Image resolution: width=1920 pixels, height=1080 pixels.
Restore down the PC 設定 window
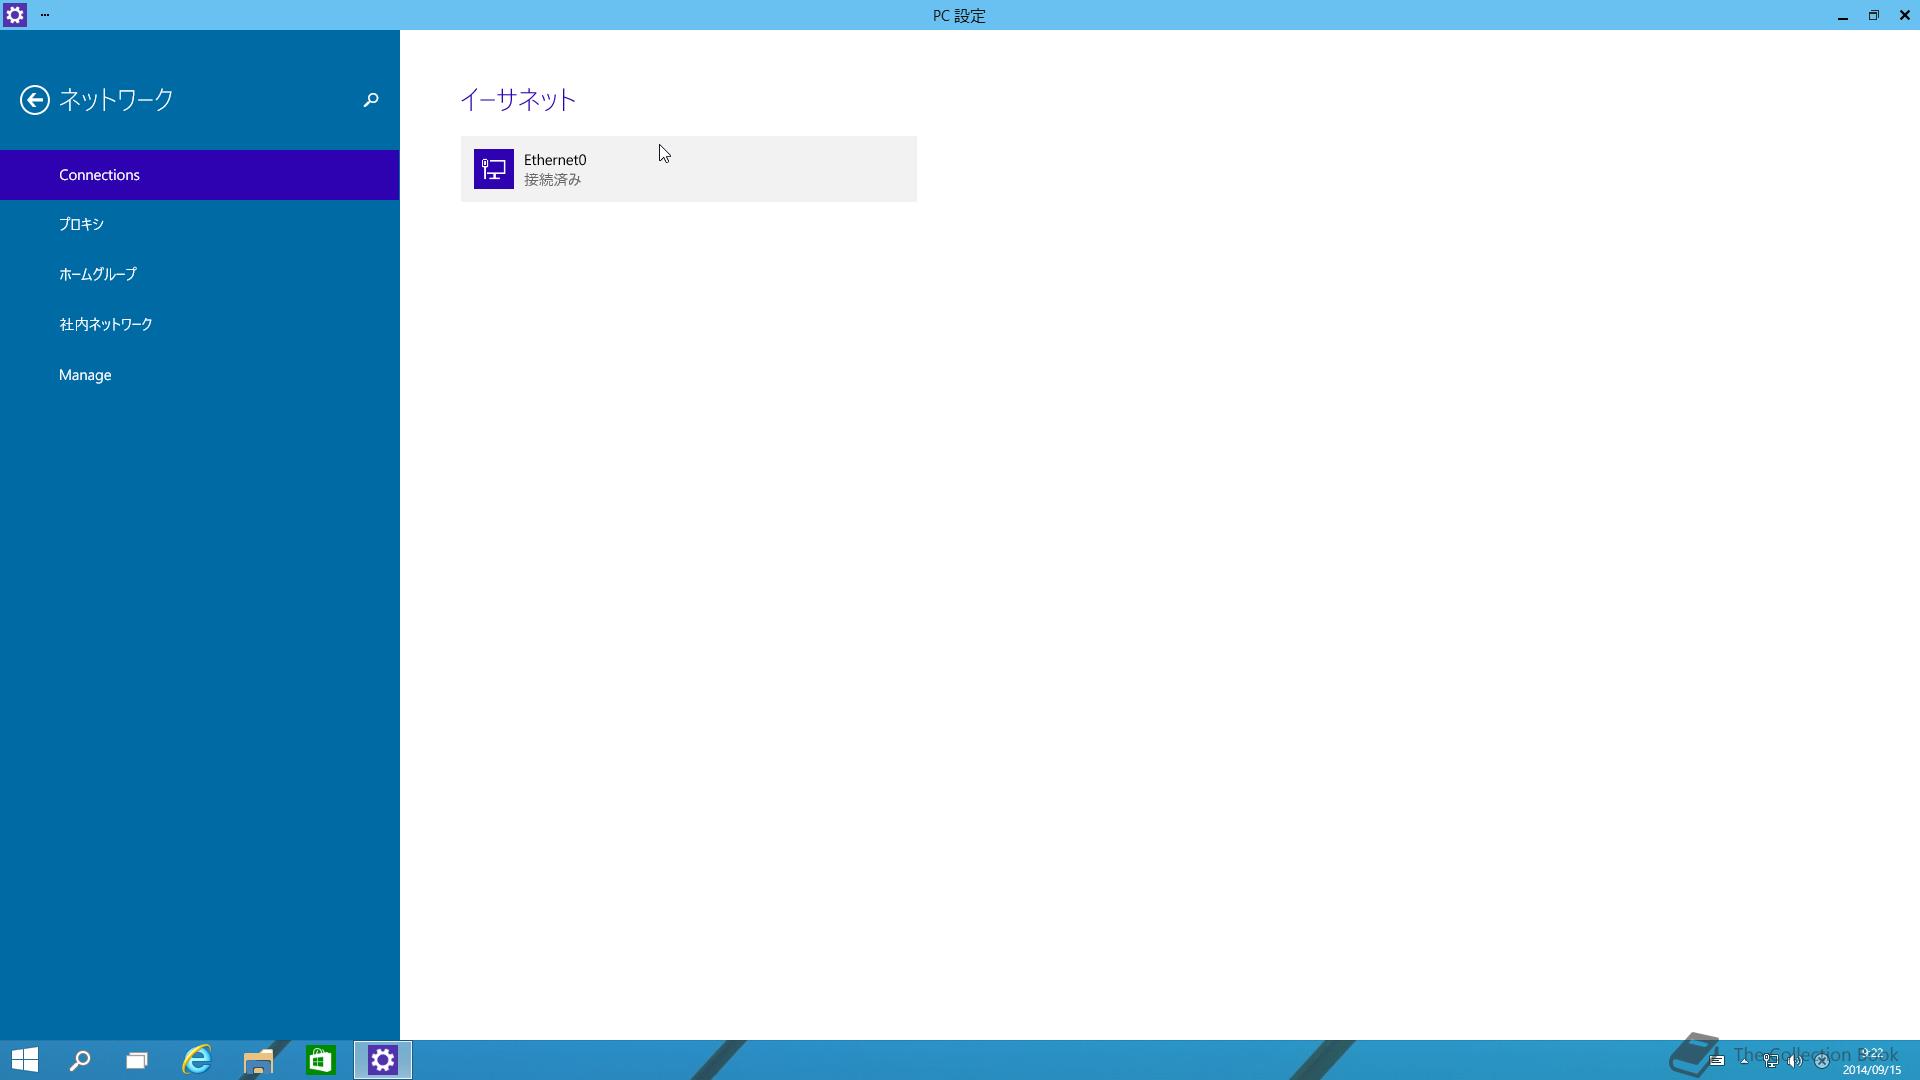tap(1874, 15)
